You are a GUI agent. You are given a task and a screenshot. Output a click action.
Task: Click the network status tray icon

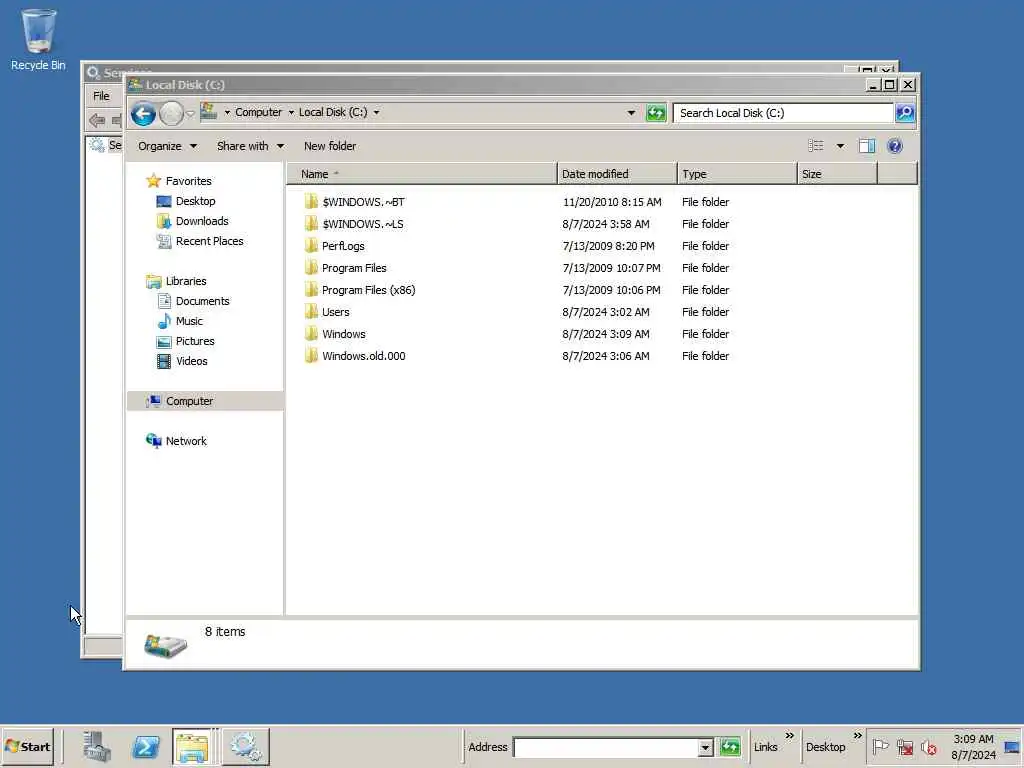(904, 747)
